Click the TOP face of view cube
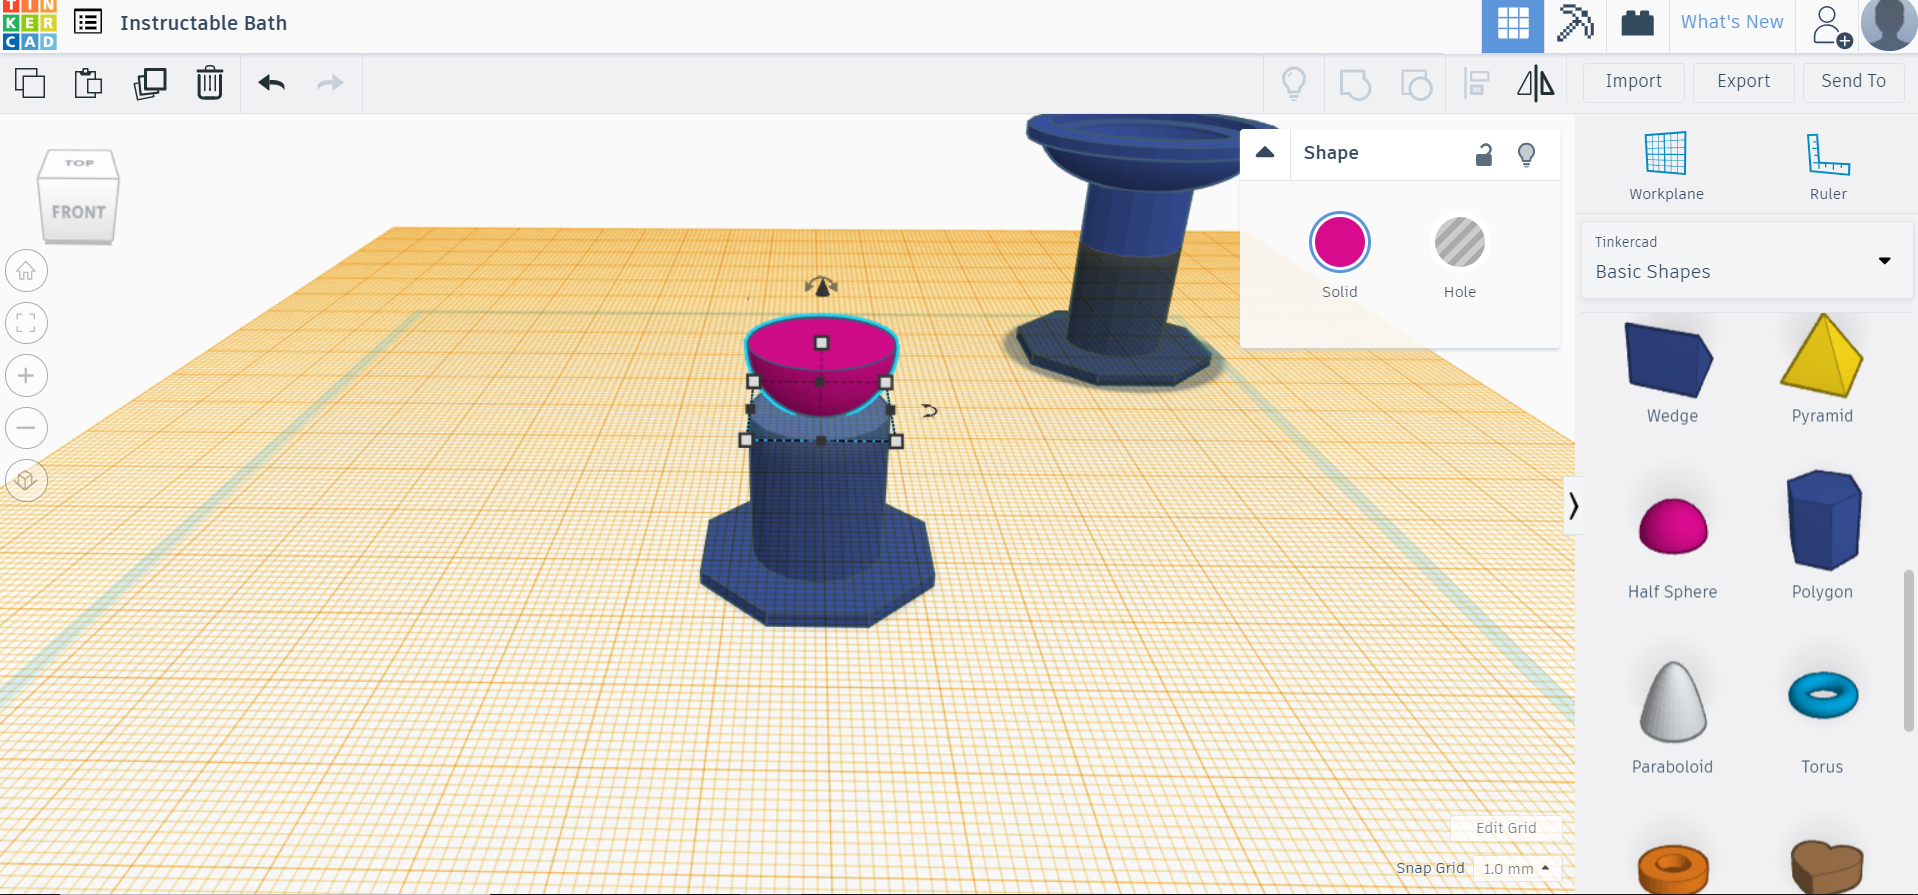This screenshot has height=895, width=1918. coord(79,163)
